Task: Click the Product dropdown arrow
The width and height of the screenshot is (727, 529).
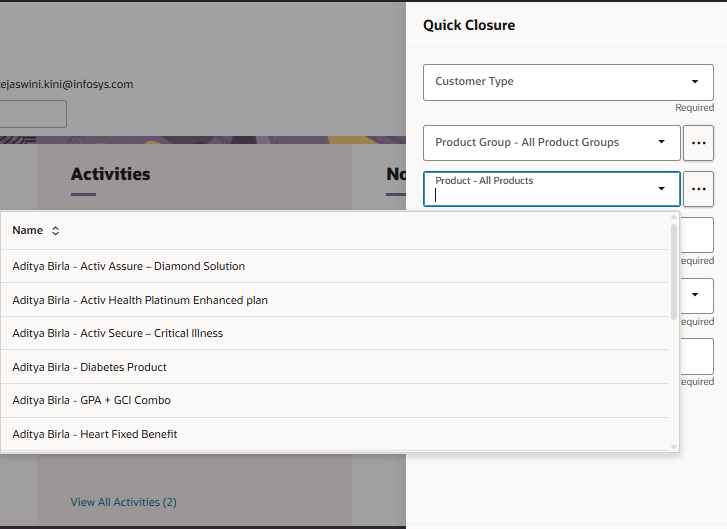Action: point(662,188)
